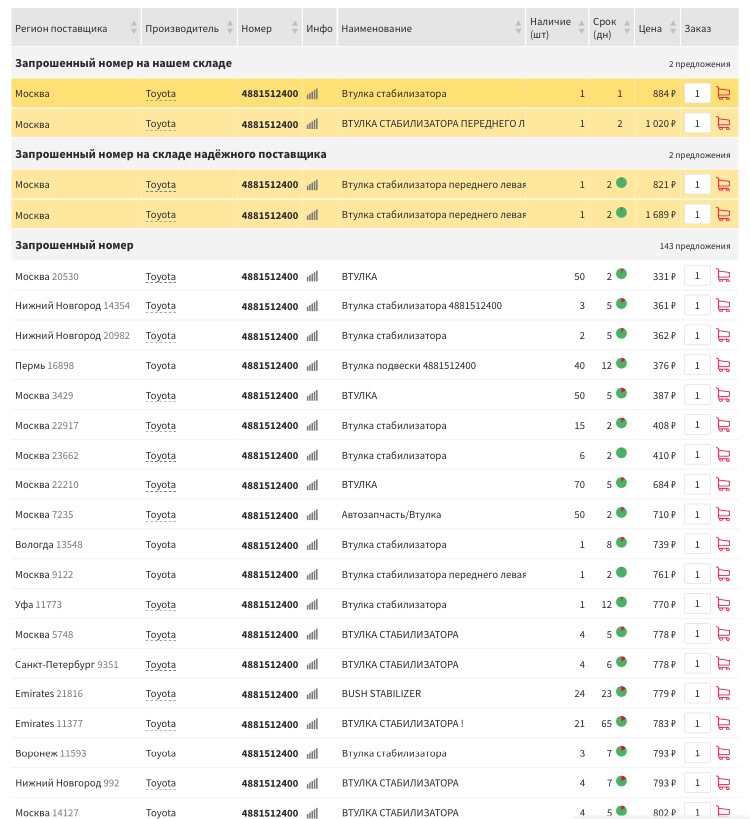Click the '1 689 ₽' price cell

660,215
